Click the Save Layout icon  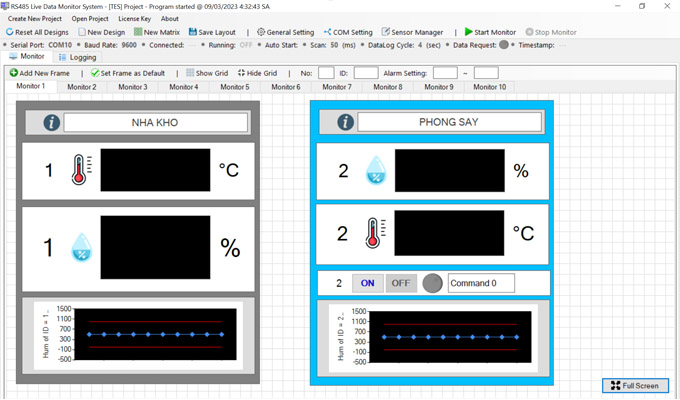coord(192,32)
